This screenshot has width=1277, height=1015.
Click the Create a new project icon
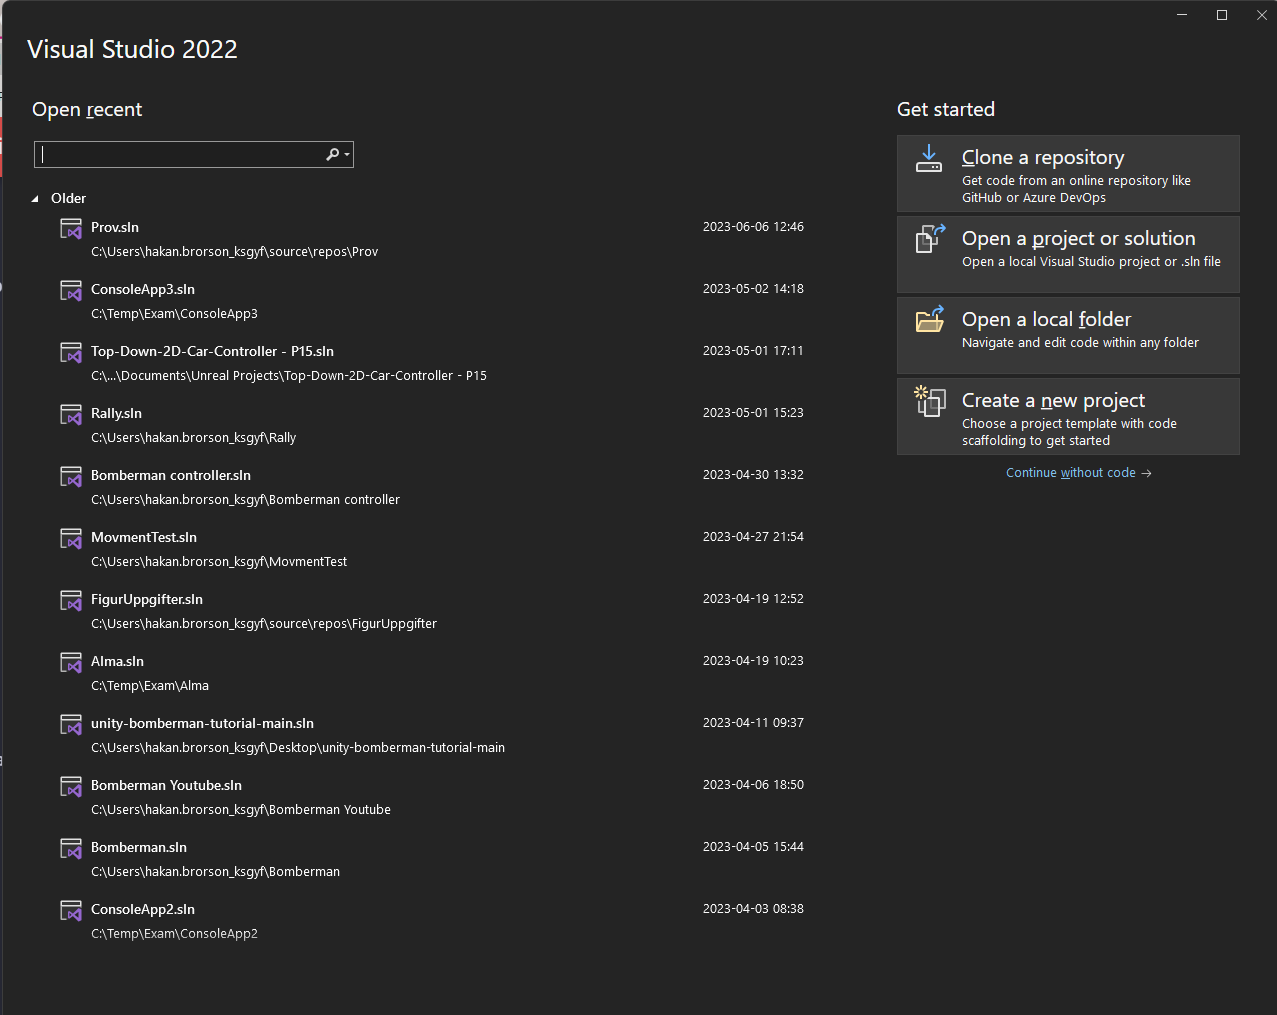pyautogui.click(x=930, y=401)
